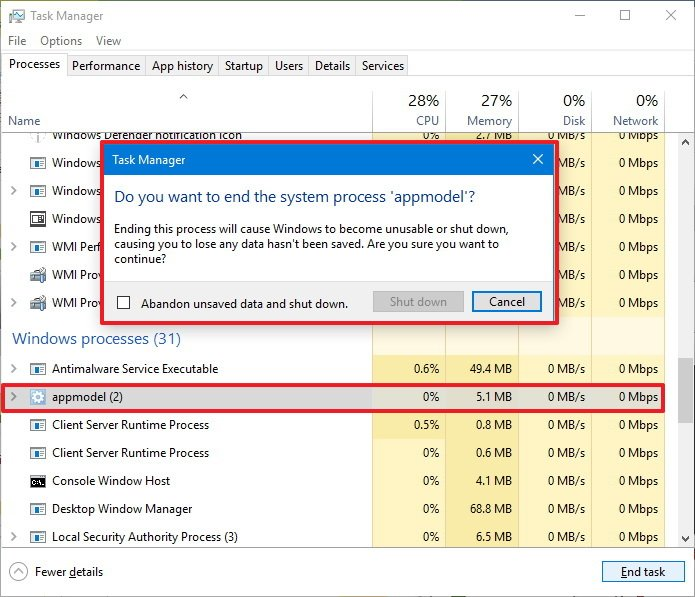Click the Desktop Window Manager icon

click(38, 509)
